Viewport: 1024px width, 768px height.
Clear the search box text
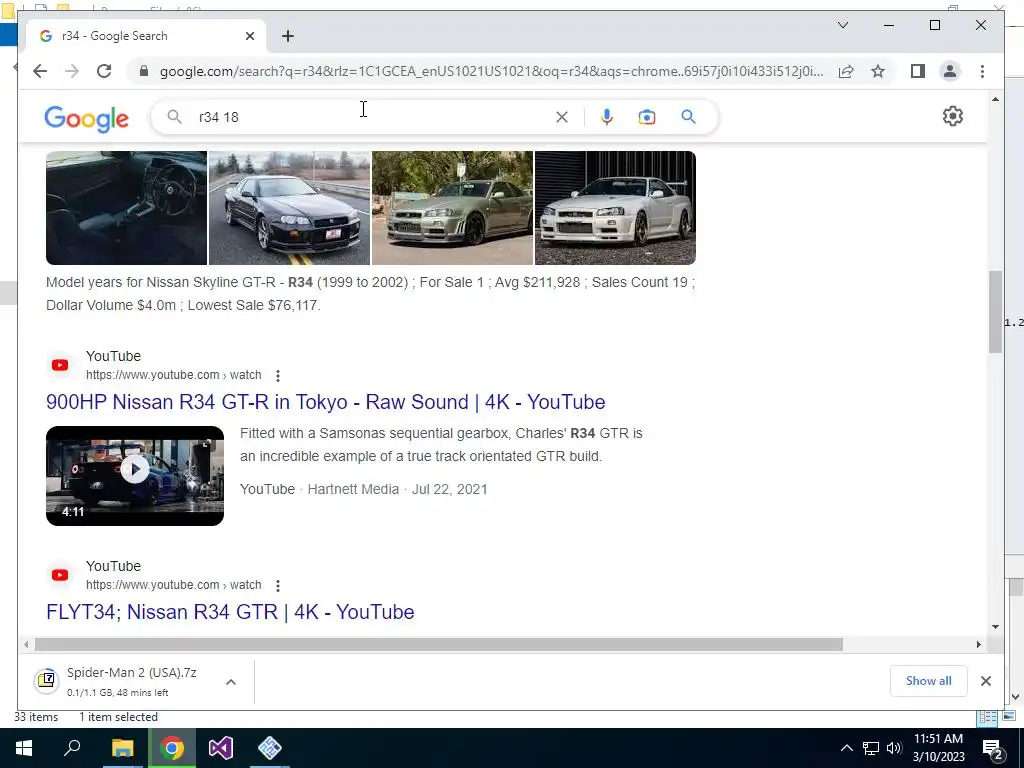pyautogui.click(x=562, y=117)
